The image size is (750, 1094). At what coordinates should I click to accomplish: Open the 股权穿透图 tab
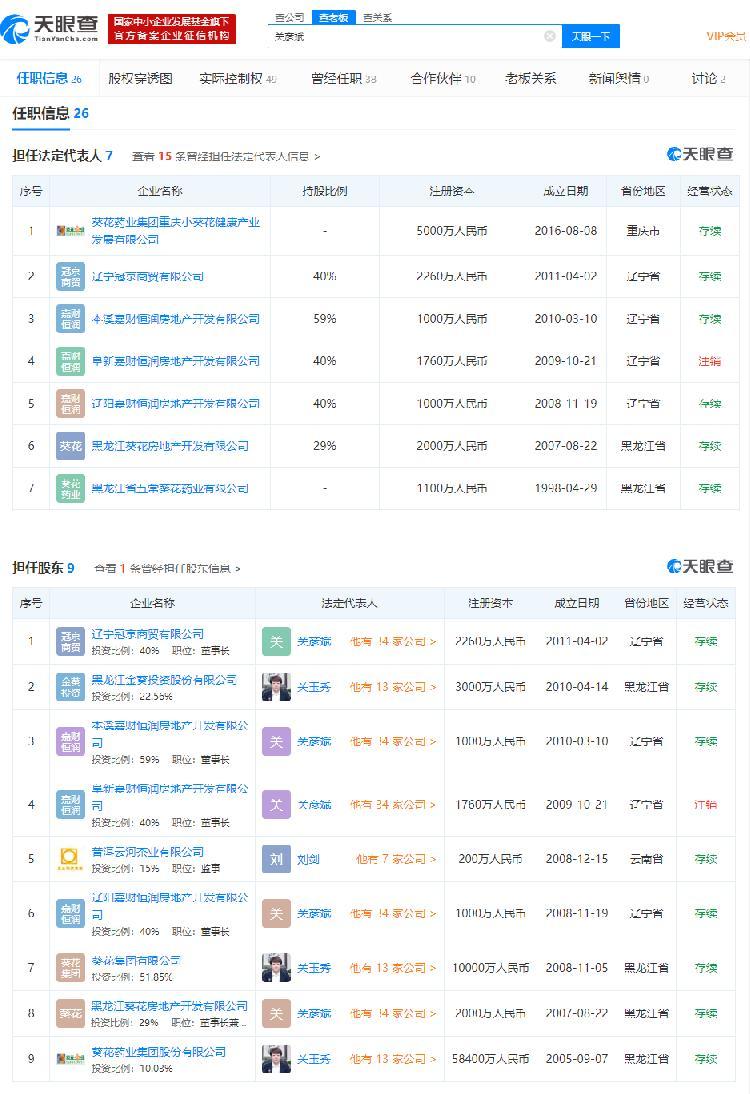[x=140, y=78]
